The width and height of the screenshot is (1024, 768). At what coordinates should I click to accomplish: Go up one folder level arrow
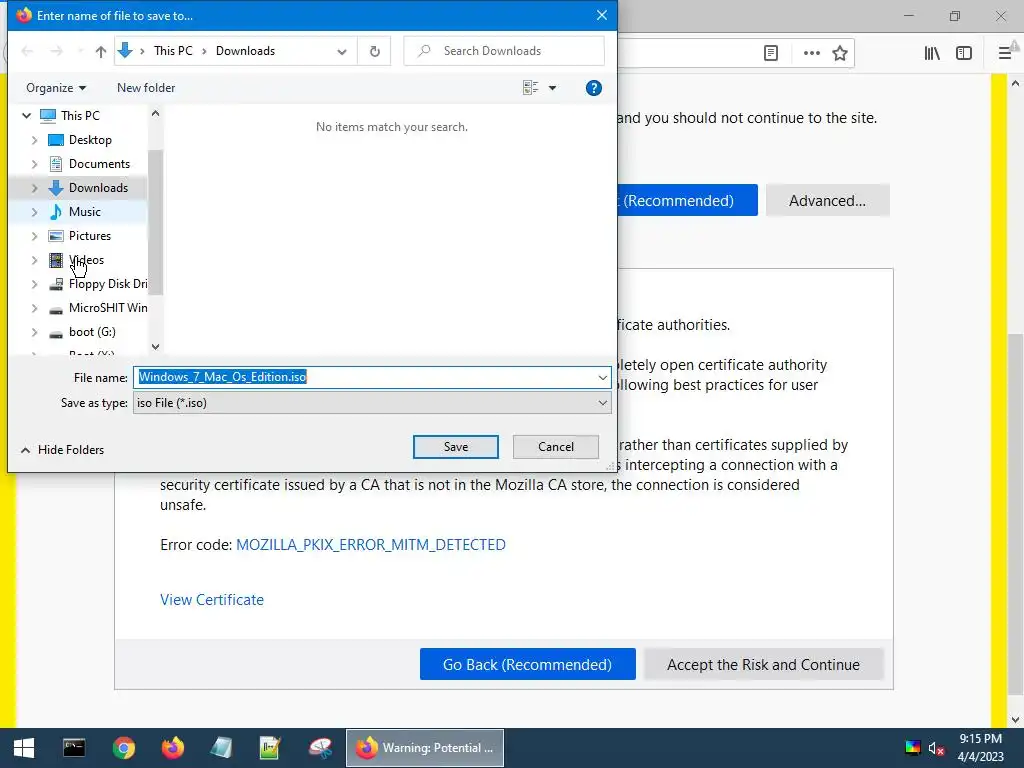(101, 51)
